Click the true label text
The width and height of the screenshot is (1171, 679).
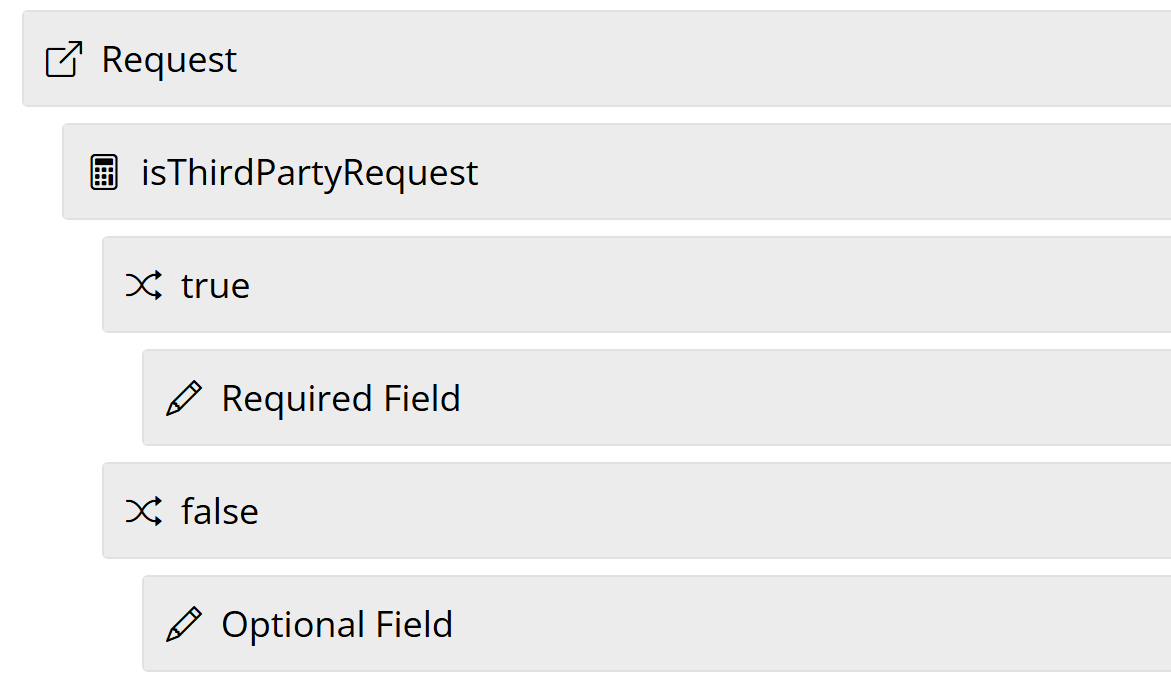[215, 286]
